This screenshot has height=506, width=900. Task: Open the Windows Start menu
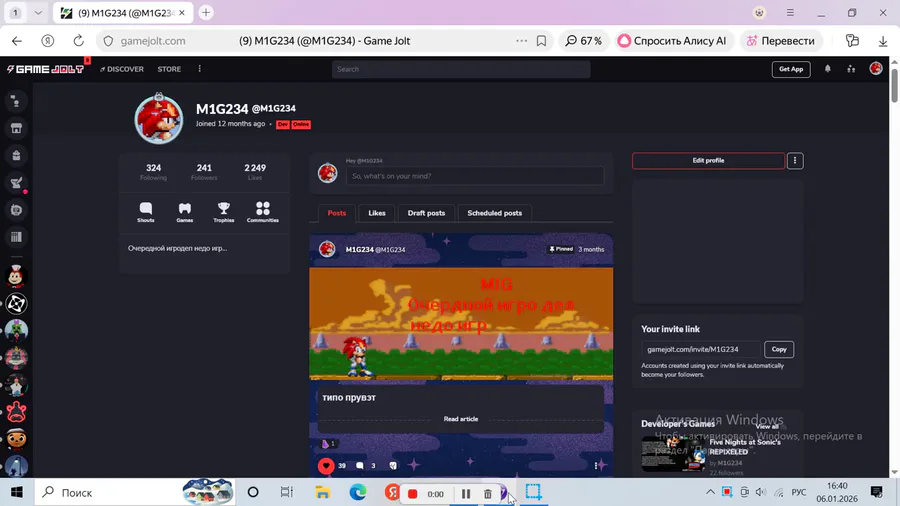click(x=17, y=492)
